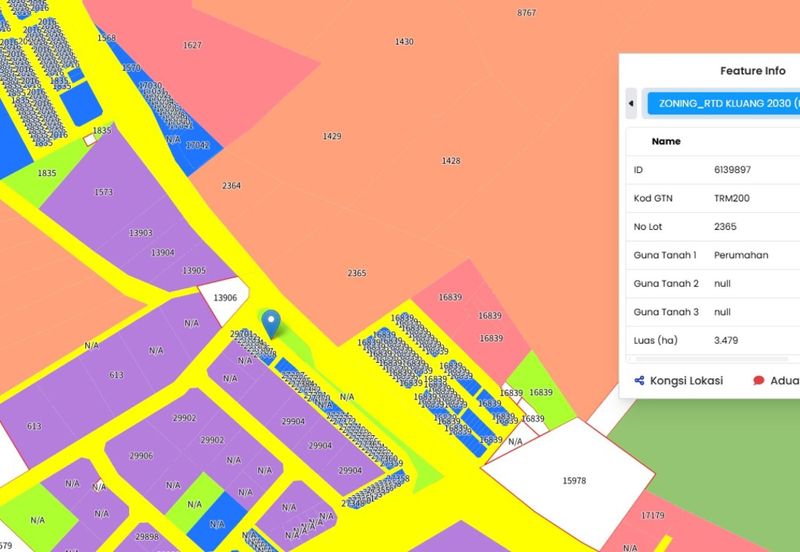Click the purple parcel labeled 29906
800x552 pixels.
[141, 456]
